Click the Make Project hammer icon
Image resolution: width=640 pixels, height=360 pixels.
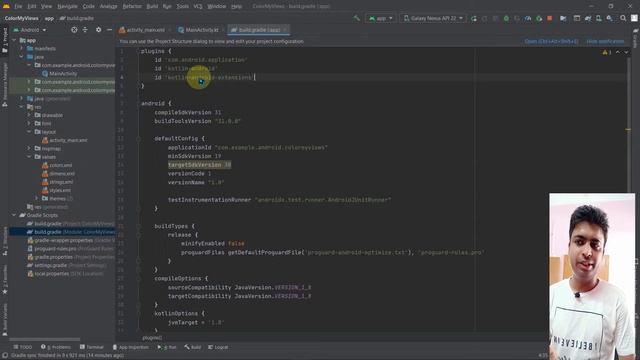click(357, 18)
